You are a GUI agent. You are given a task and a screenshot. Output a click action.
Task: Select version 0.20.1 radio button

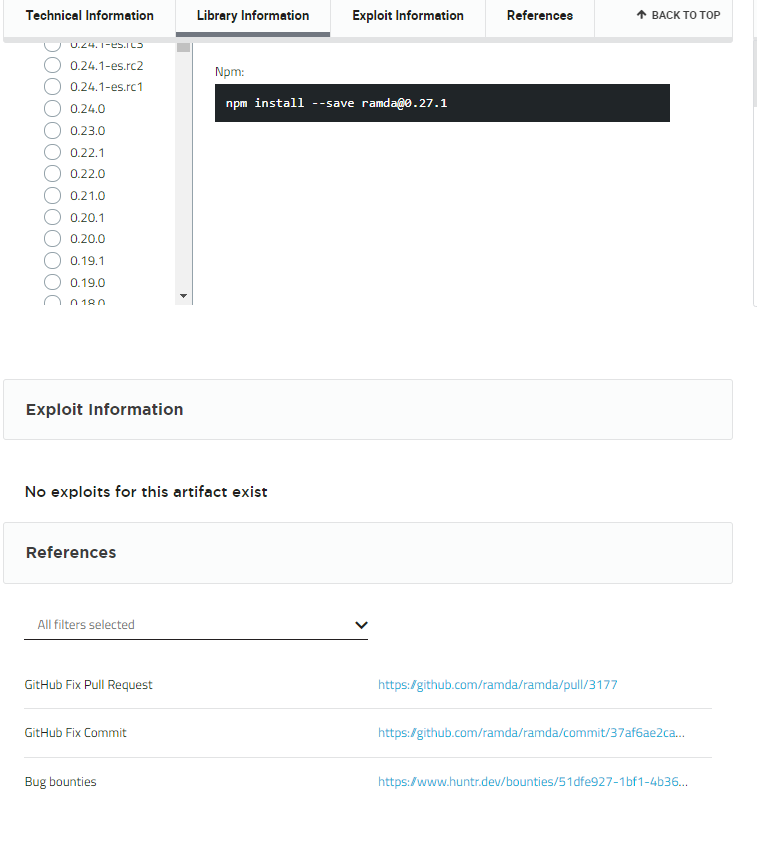pyautogui.click(x=52, y=217)
